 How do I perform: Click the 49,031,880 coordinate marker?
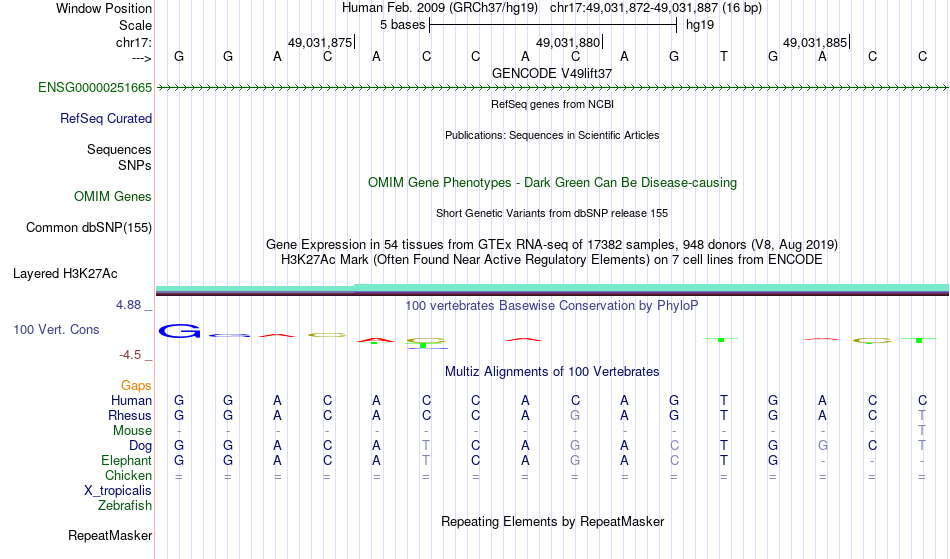click(568, 42)
